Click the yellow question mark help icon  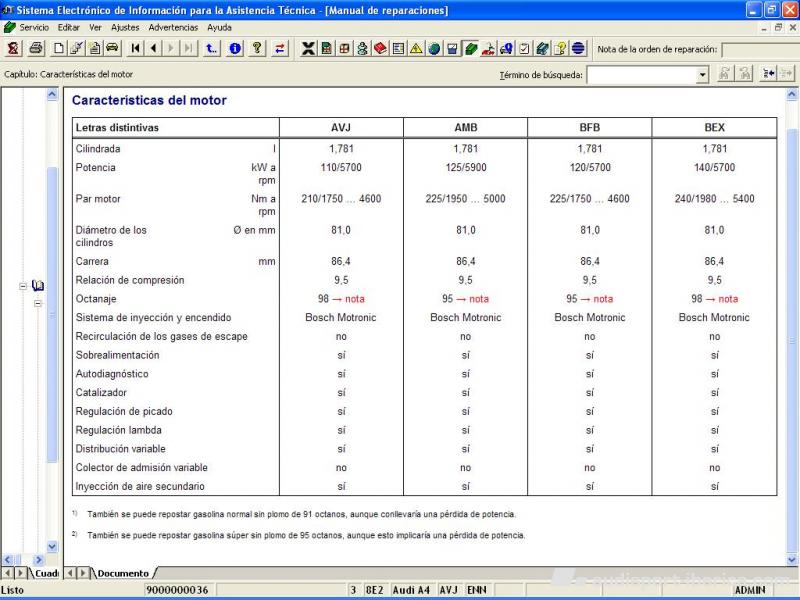click(257, 48)
